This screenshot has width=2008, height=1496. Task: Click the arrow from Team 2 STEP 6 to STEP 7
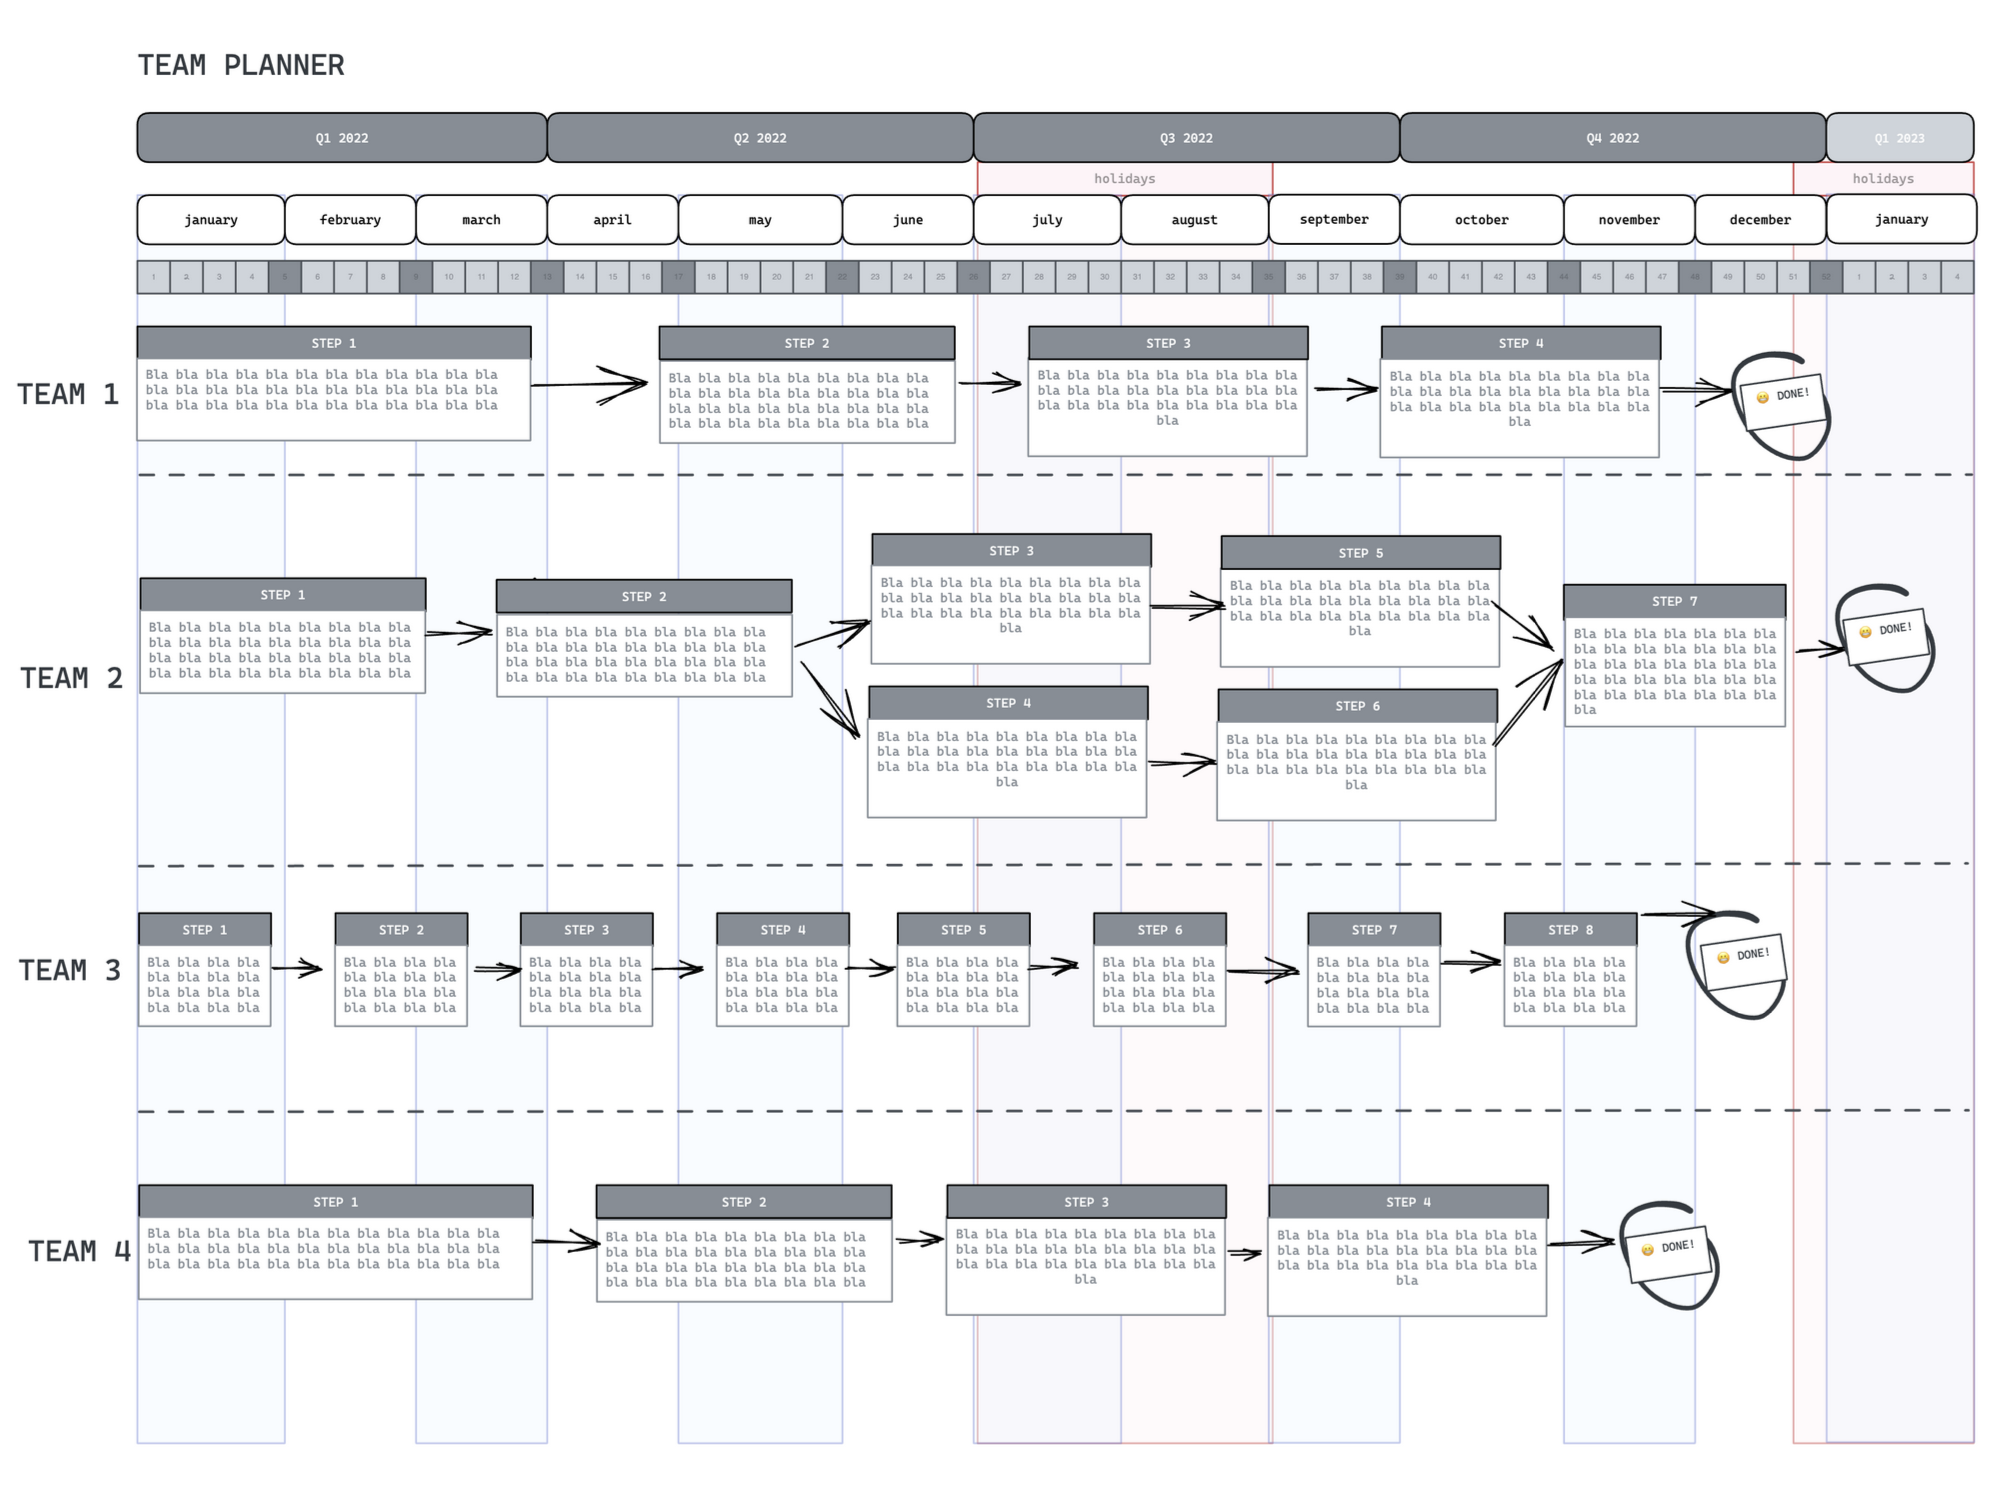pyautogui.click(x=1529, y=701)
